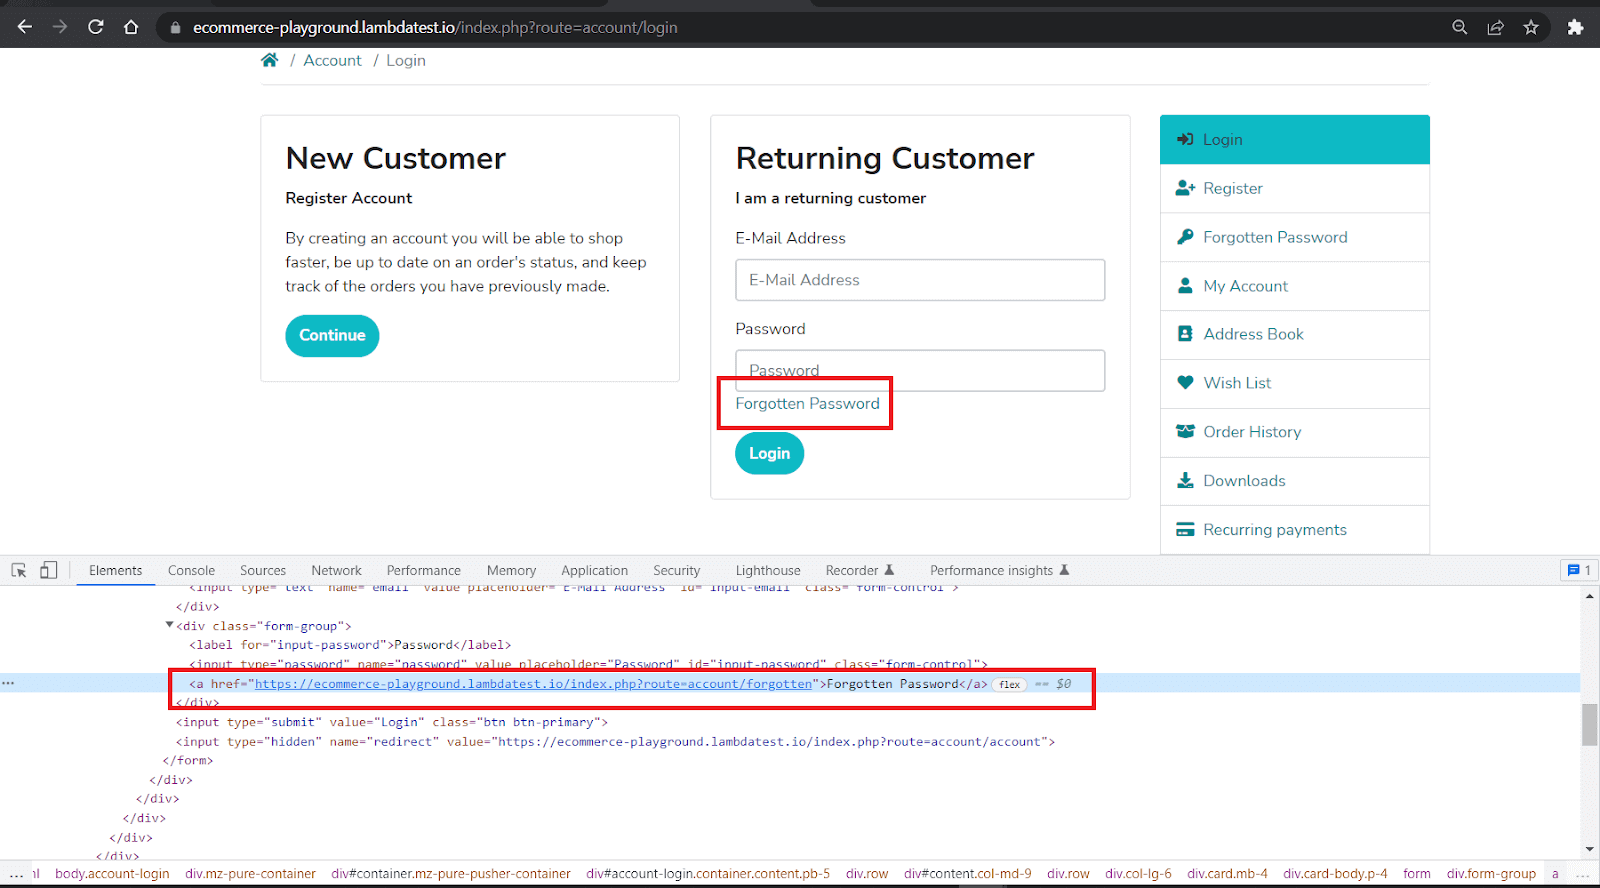The image size is (1600, 888).
Task: Select div.form-group in DOM breadcrumb
Action: (1491, 873)
